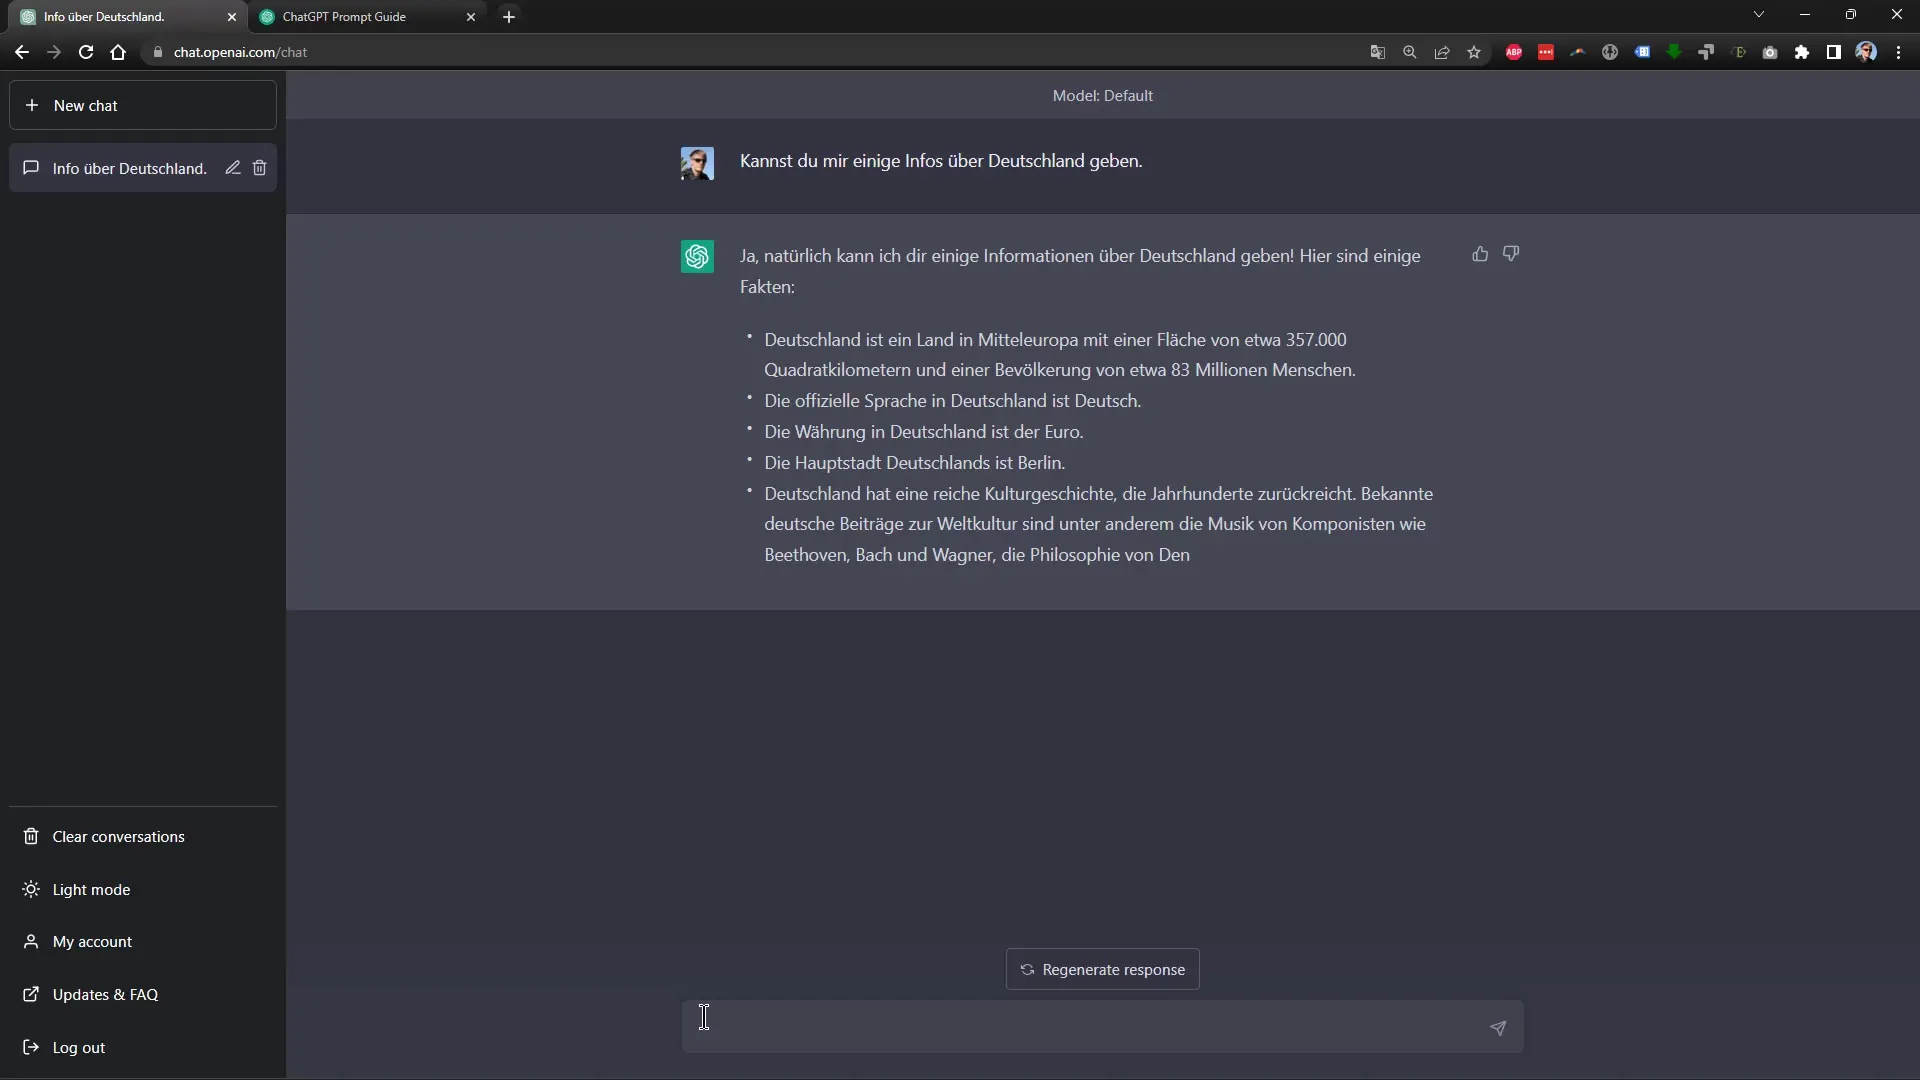Viewport: 1920px width, 1080px height.
Task: Click the ChatGPT user avatar icon
Action: [698, 162]
